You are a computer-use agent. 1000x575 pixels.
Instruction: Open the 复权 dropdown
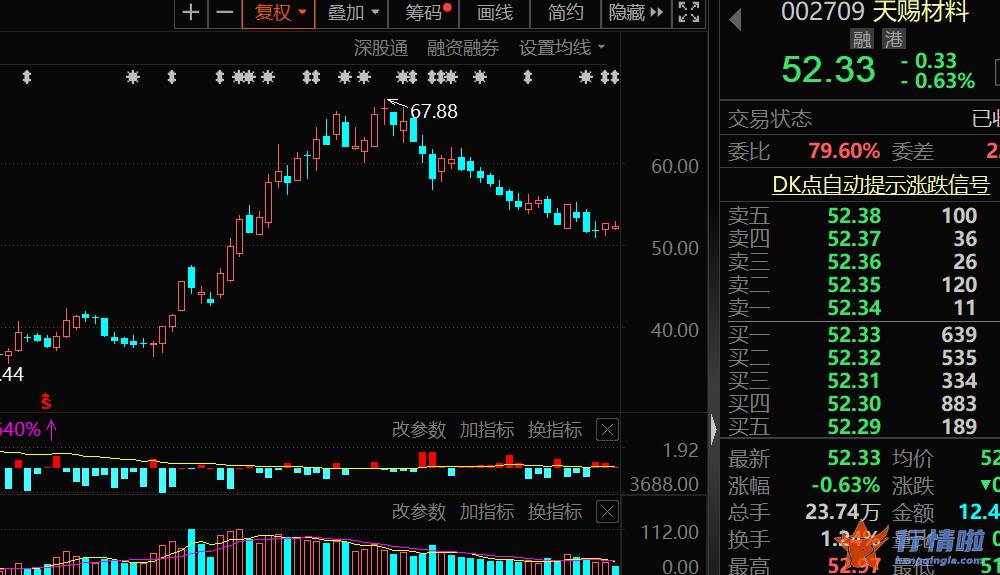click(279, 13)
